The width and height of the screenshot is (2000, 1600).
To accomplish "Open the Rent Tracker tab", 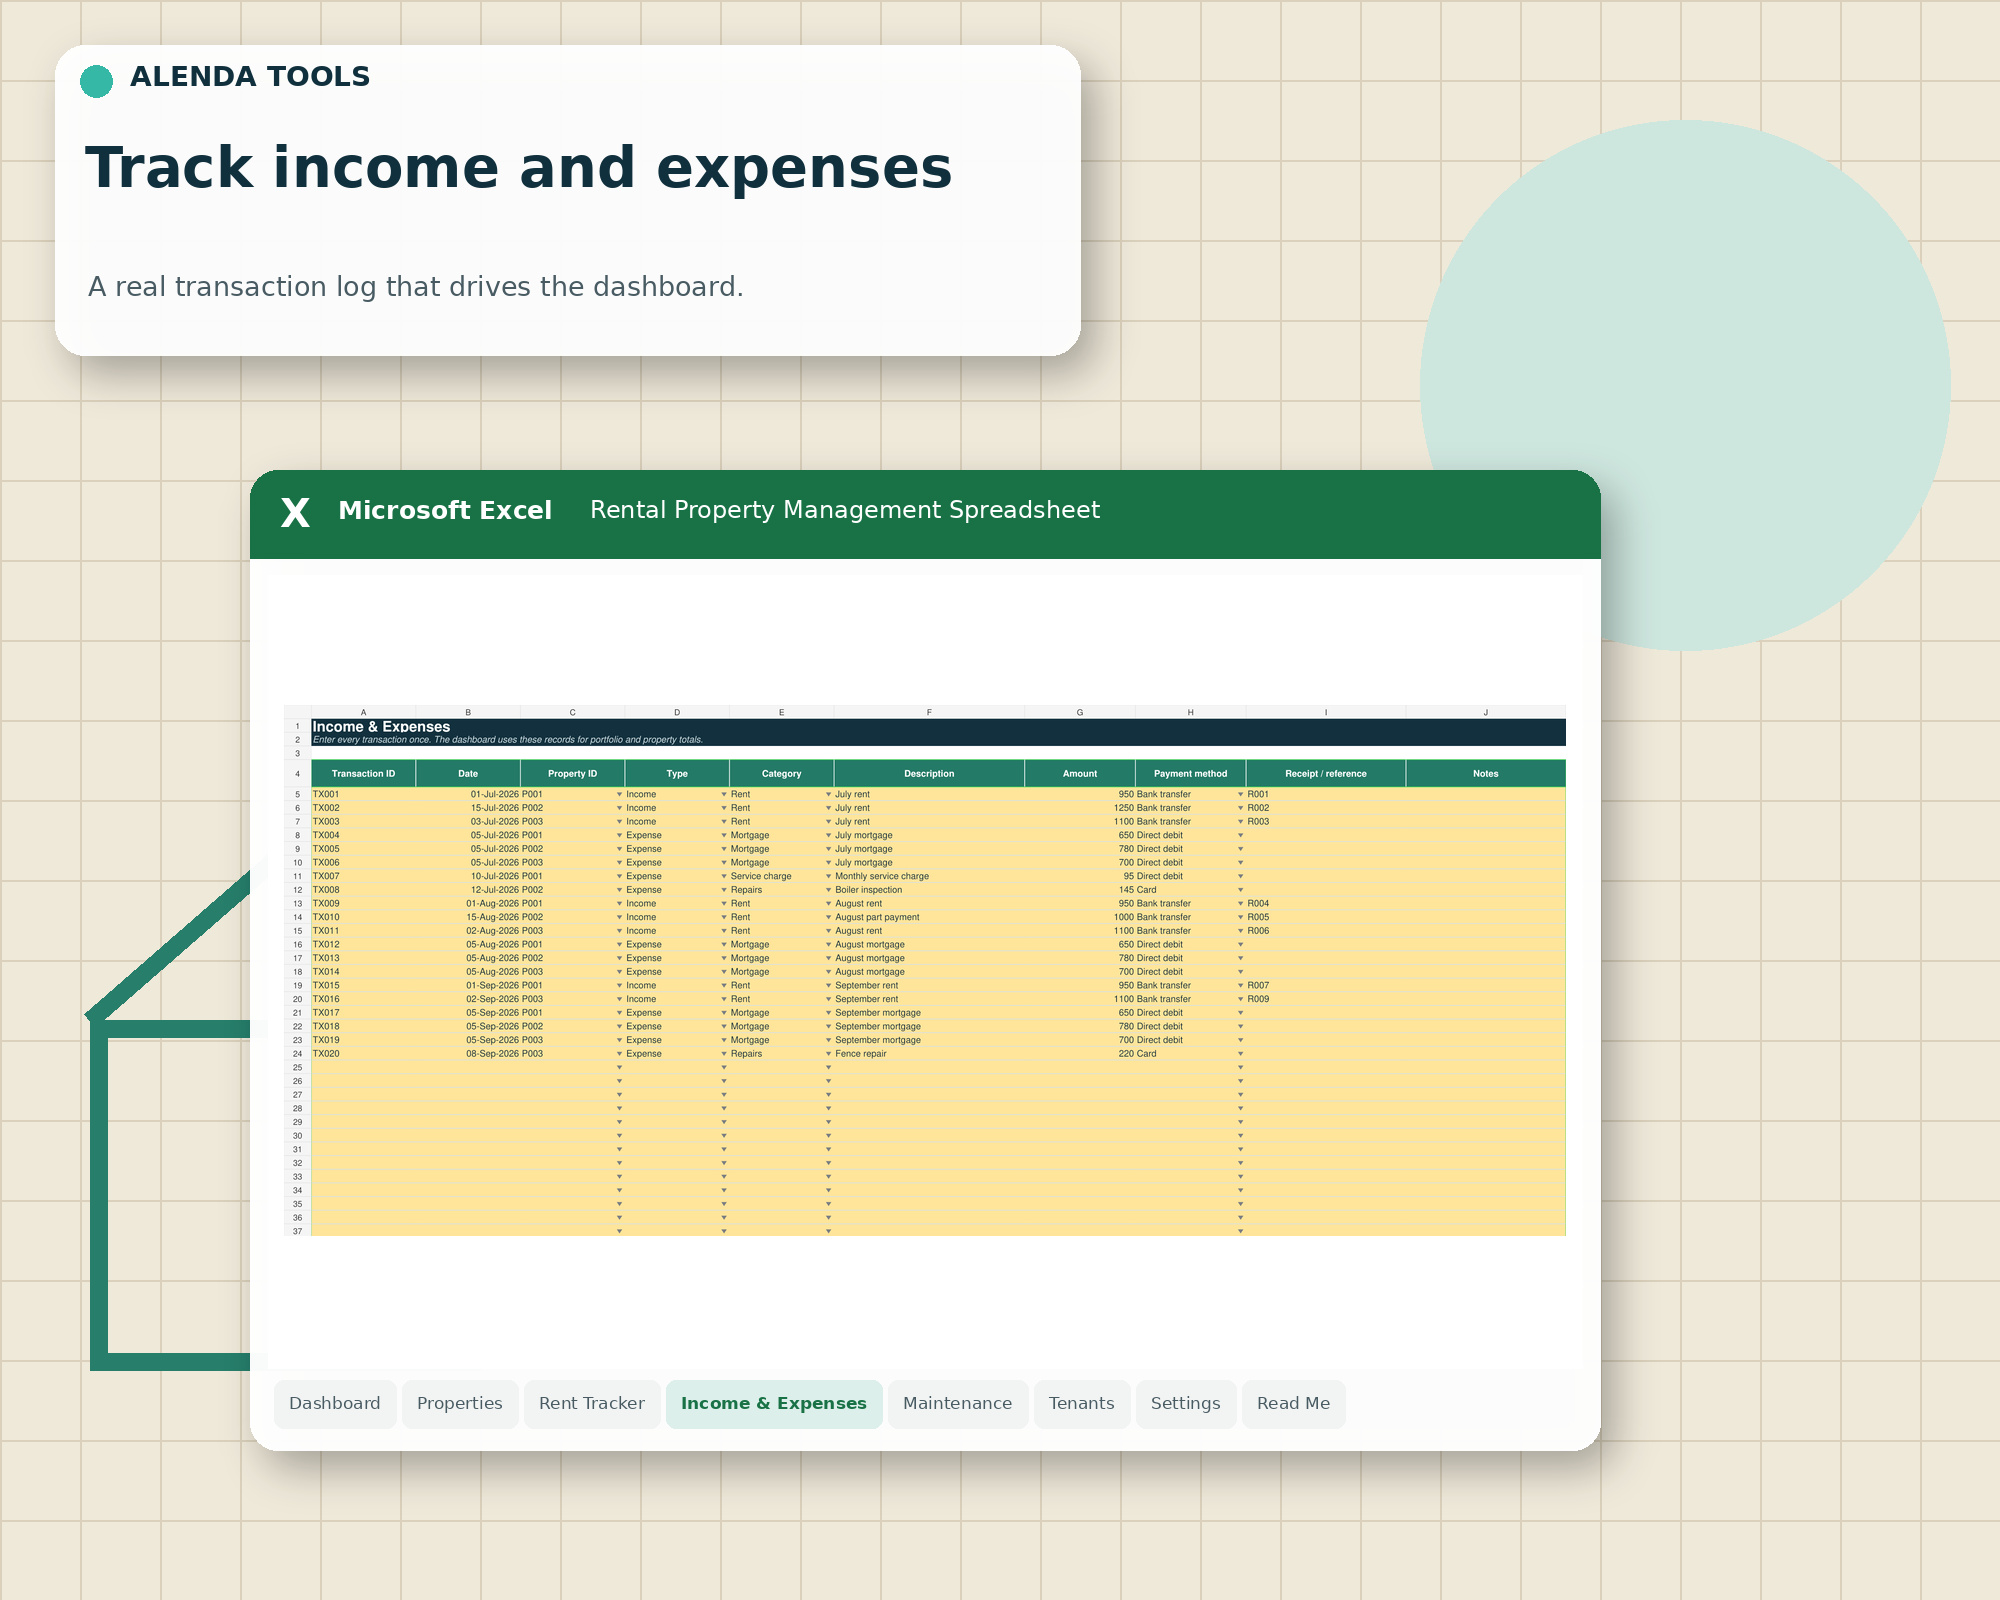I will (592, 1404).
